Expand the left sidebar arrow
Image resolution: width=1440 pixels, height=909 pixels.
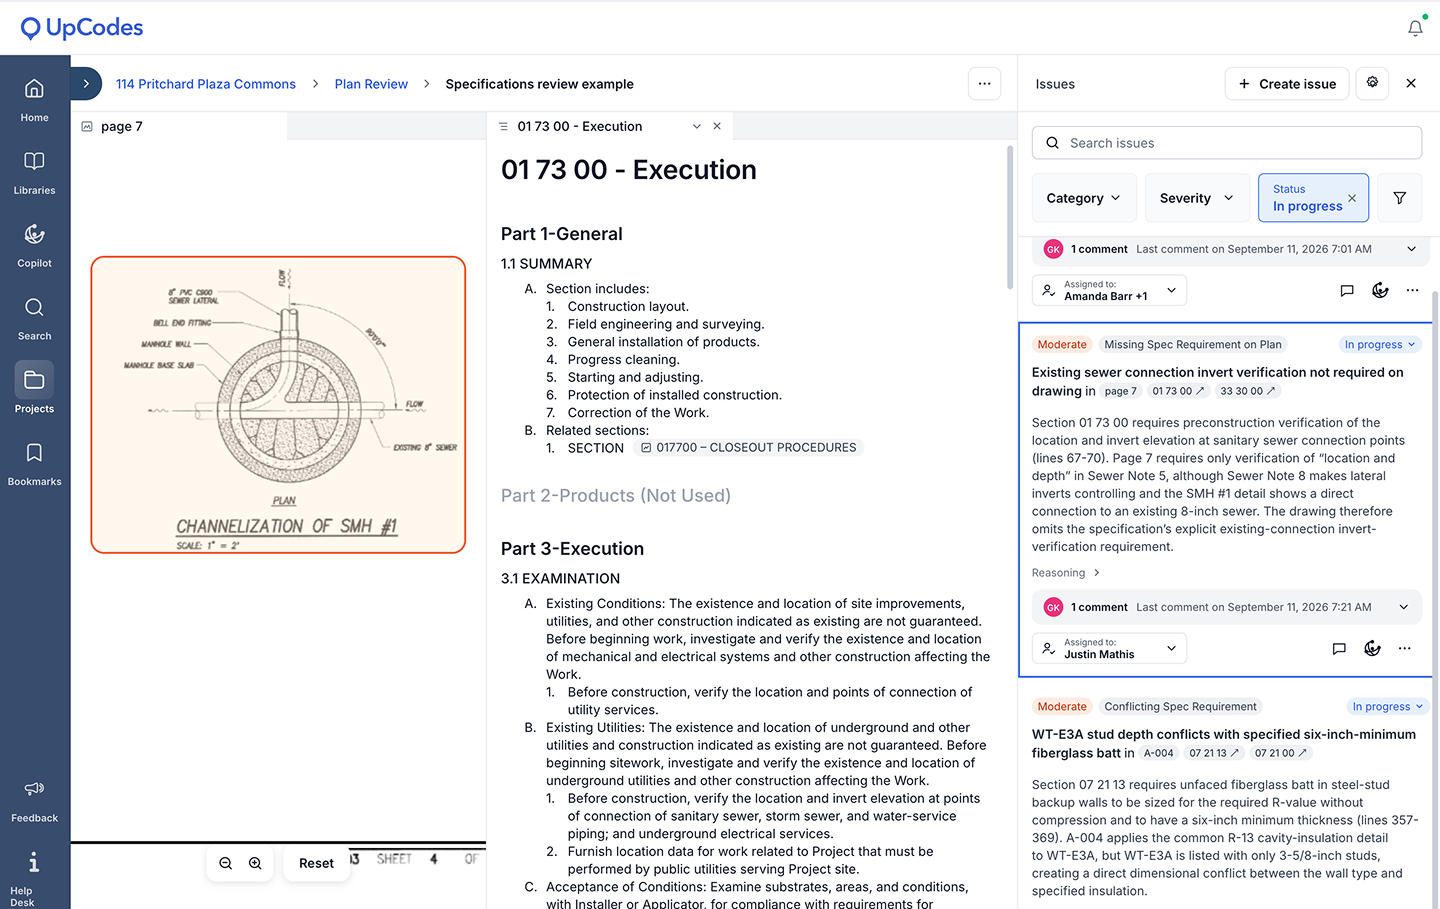pyautogui.click(x=86, y=84)
